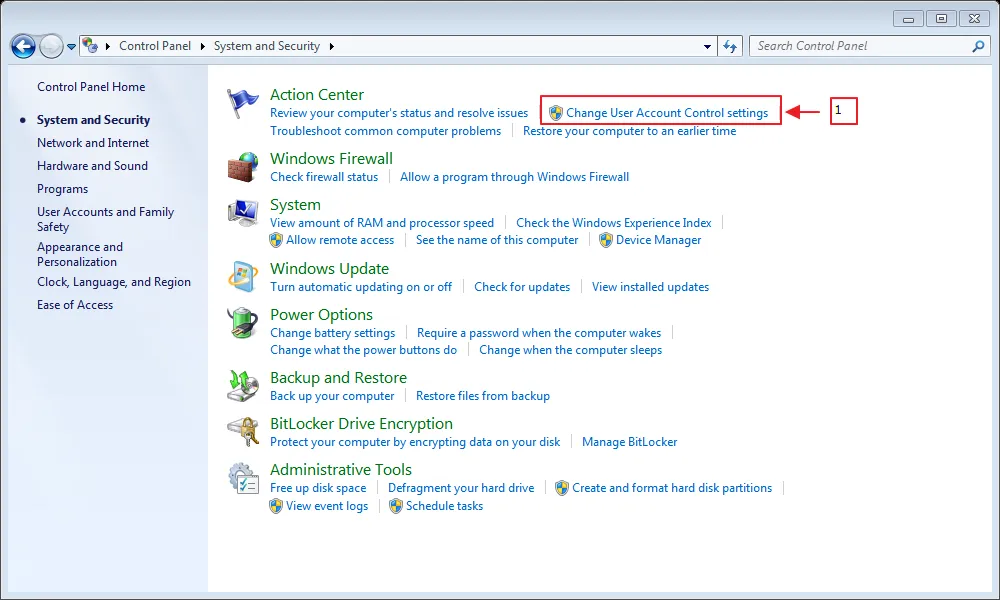The height and width of the screenshot is (600, 1000).
Task: Click the shield icon beside View event logs
Action: tap(276, 506)
